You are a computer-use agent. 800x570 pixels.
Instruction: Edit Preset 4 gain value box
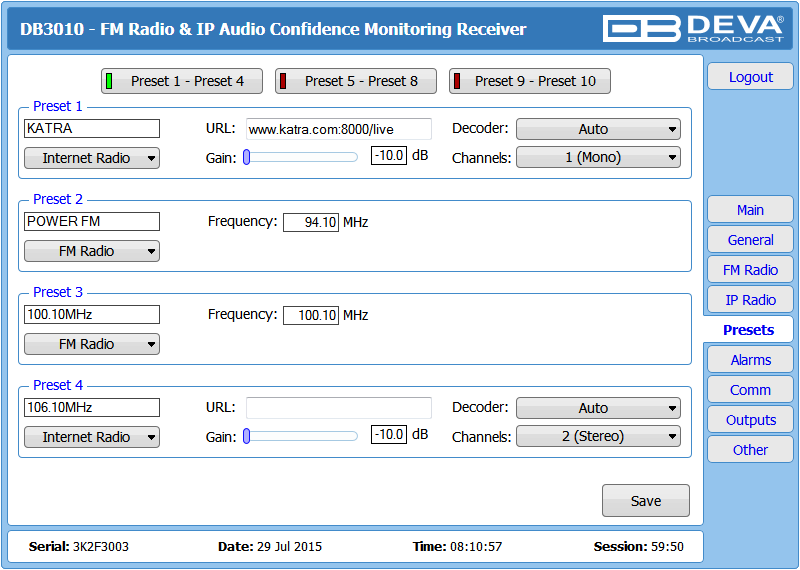389,434
